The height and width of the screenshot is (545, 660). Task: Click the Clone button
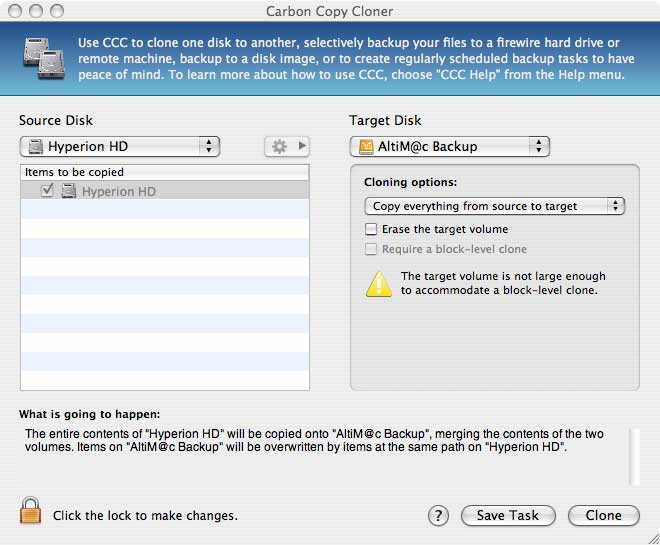(604, 515)
